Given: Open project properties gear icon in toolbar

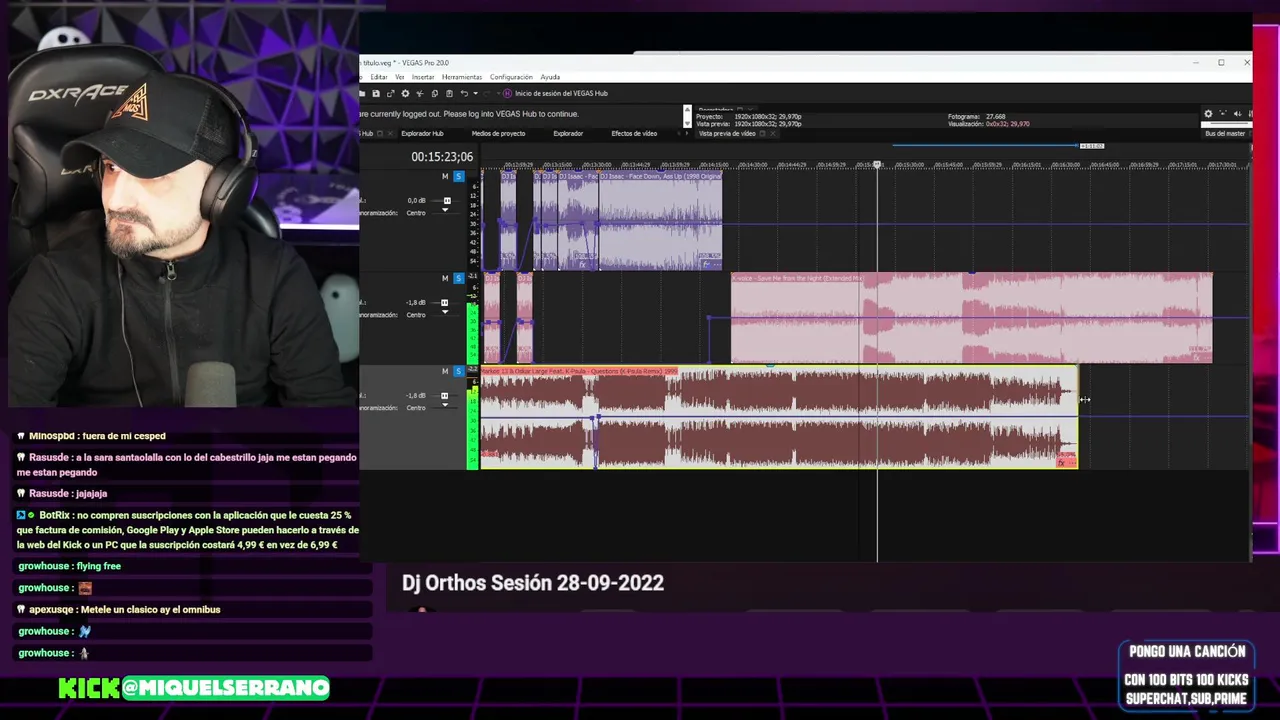Looking at the screenshot, I should click(405, 93).
